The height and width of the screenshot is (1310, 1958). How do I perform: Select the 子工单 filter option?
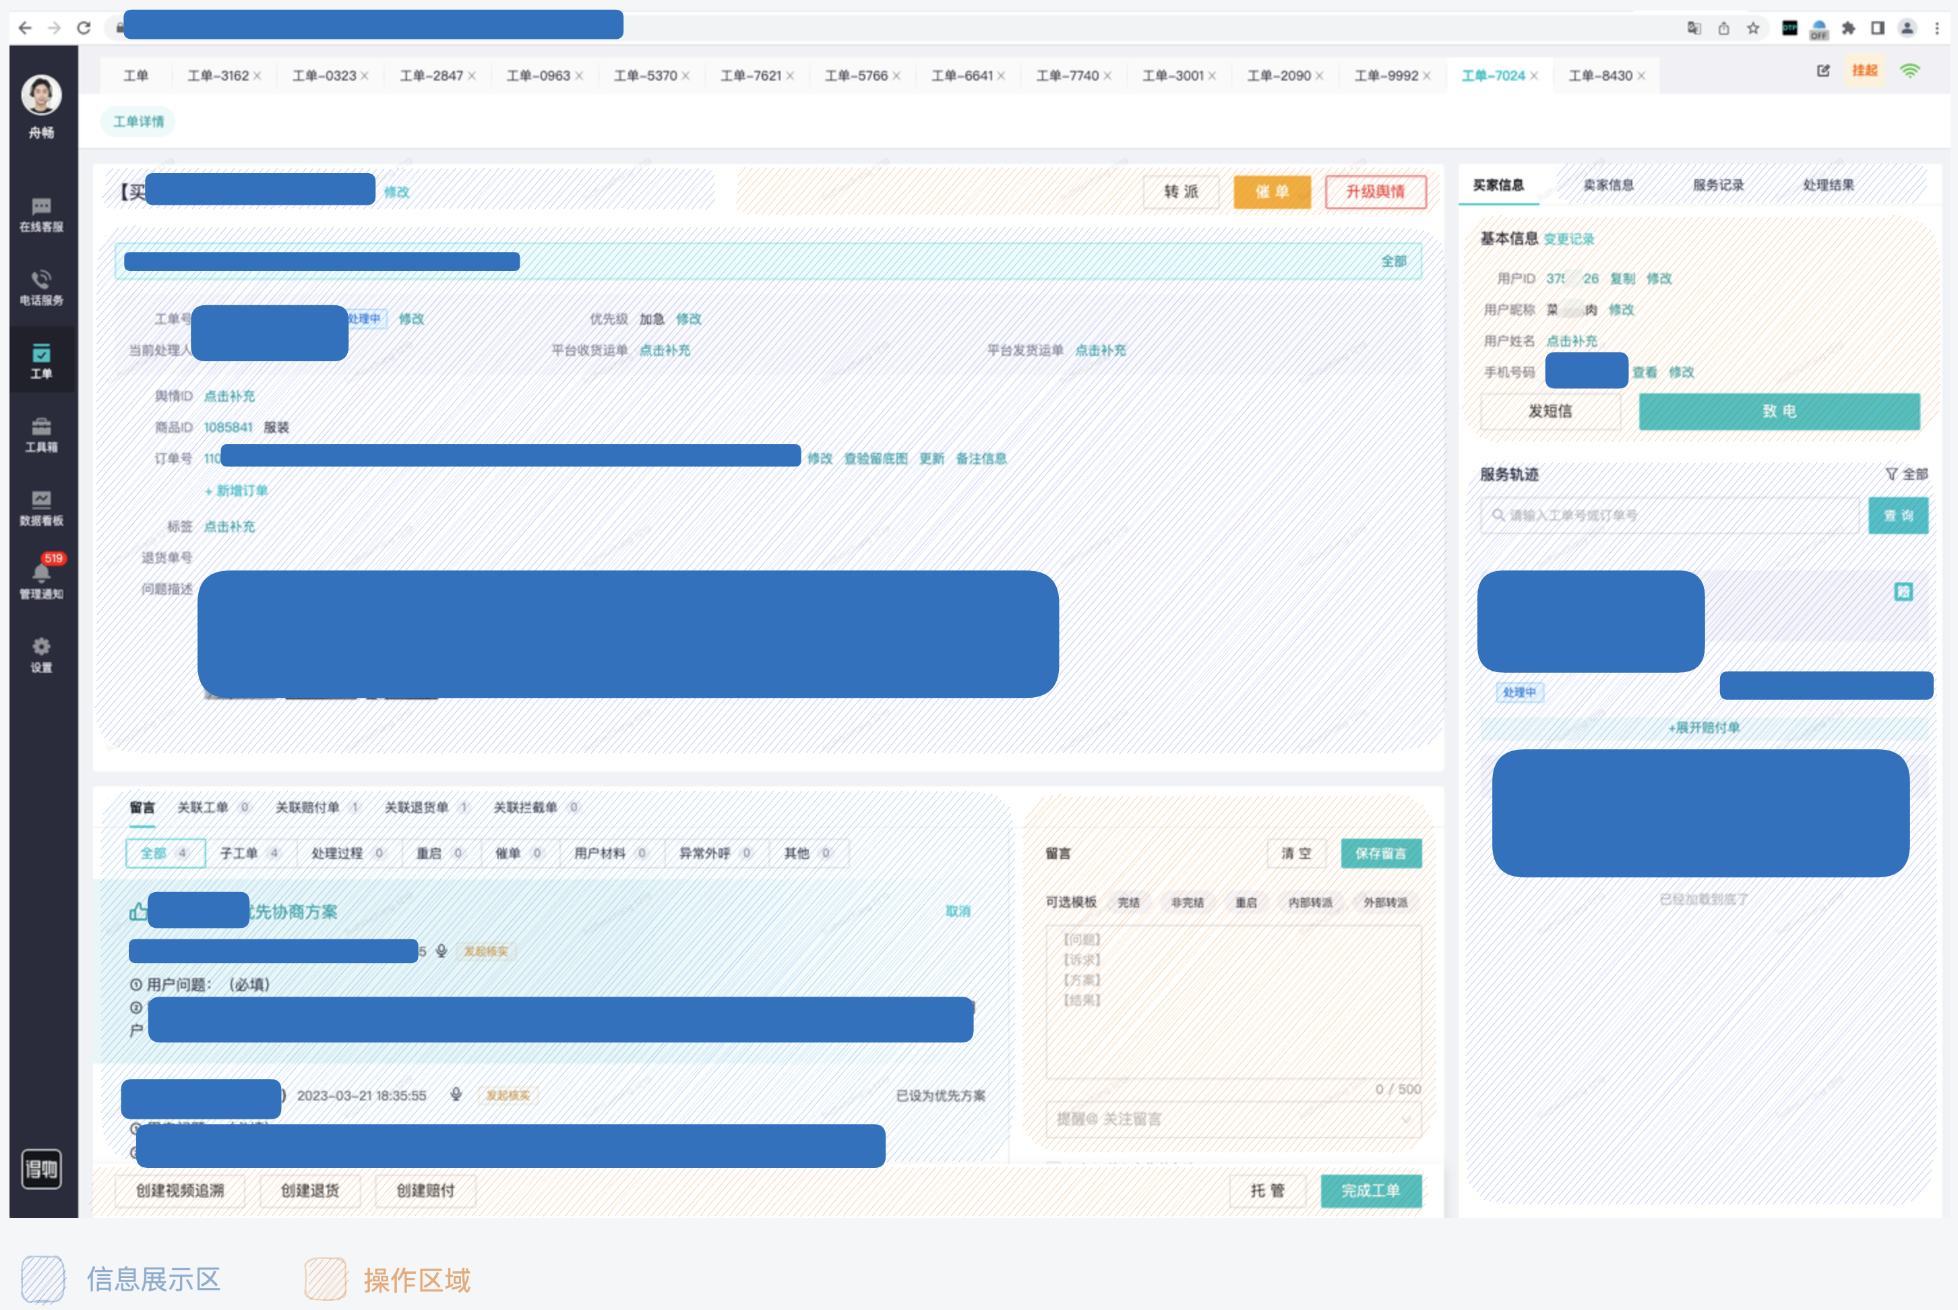pos(249,853)
